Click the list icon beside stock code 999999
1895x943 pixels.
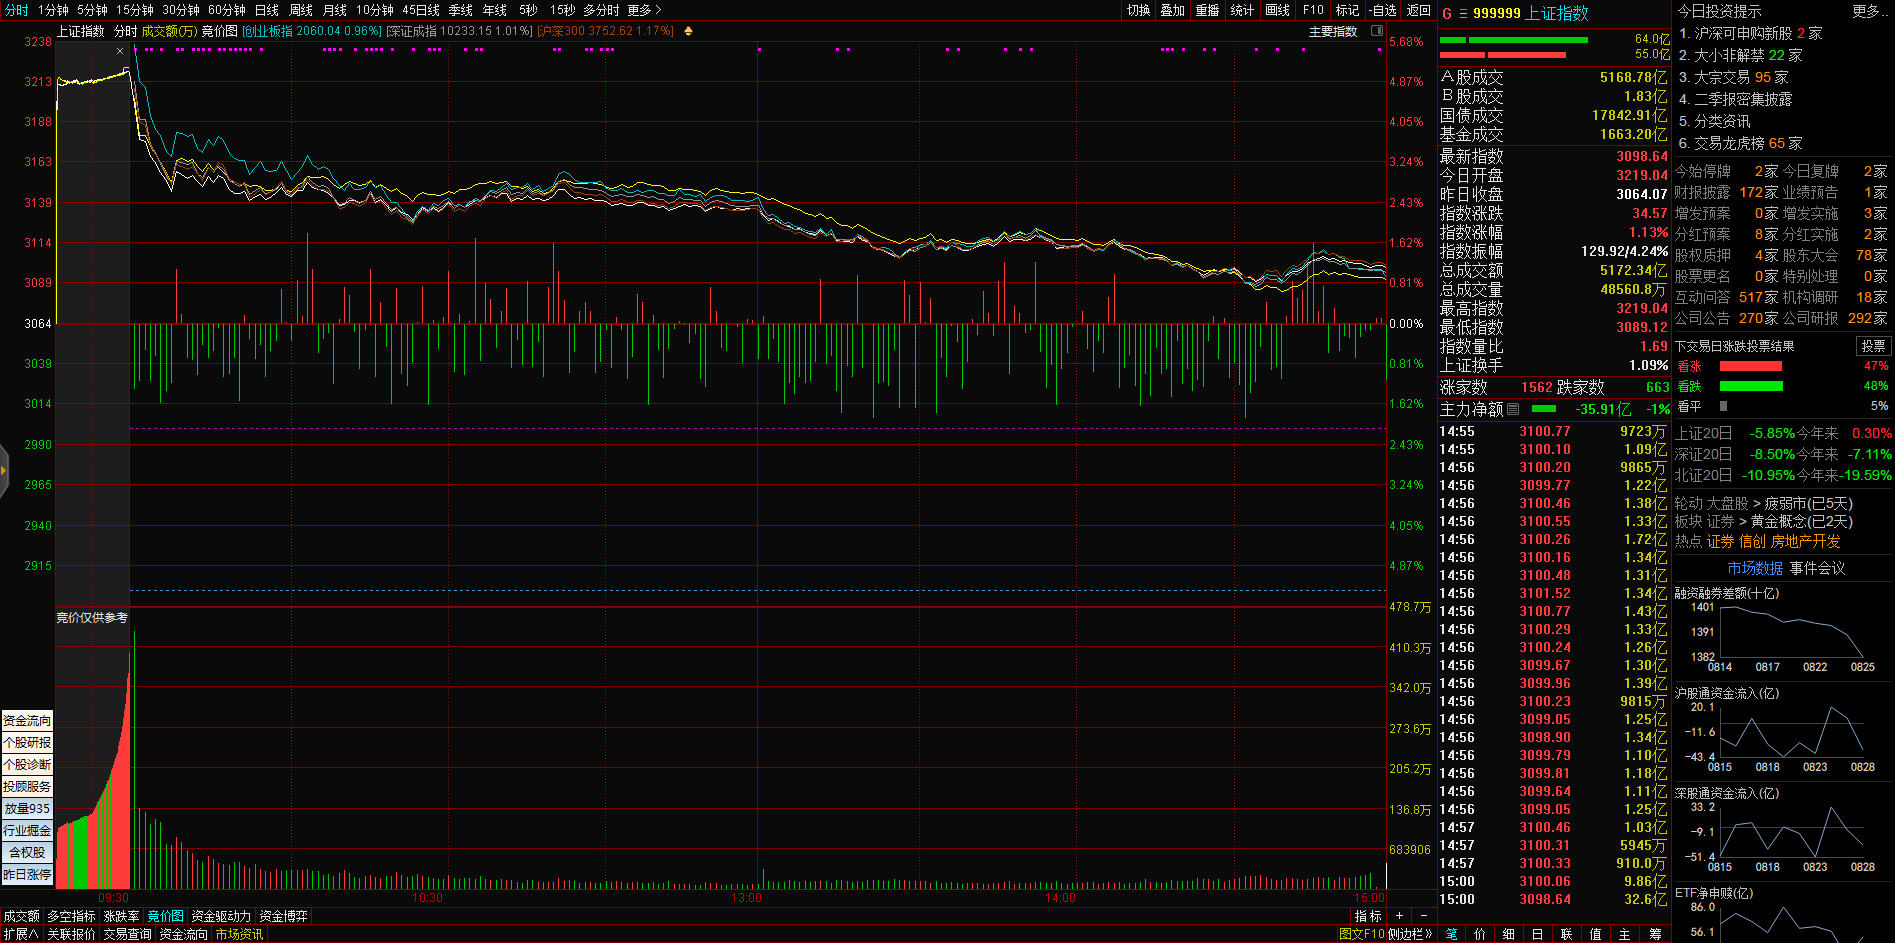tap(1463, 14)
